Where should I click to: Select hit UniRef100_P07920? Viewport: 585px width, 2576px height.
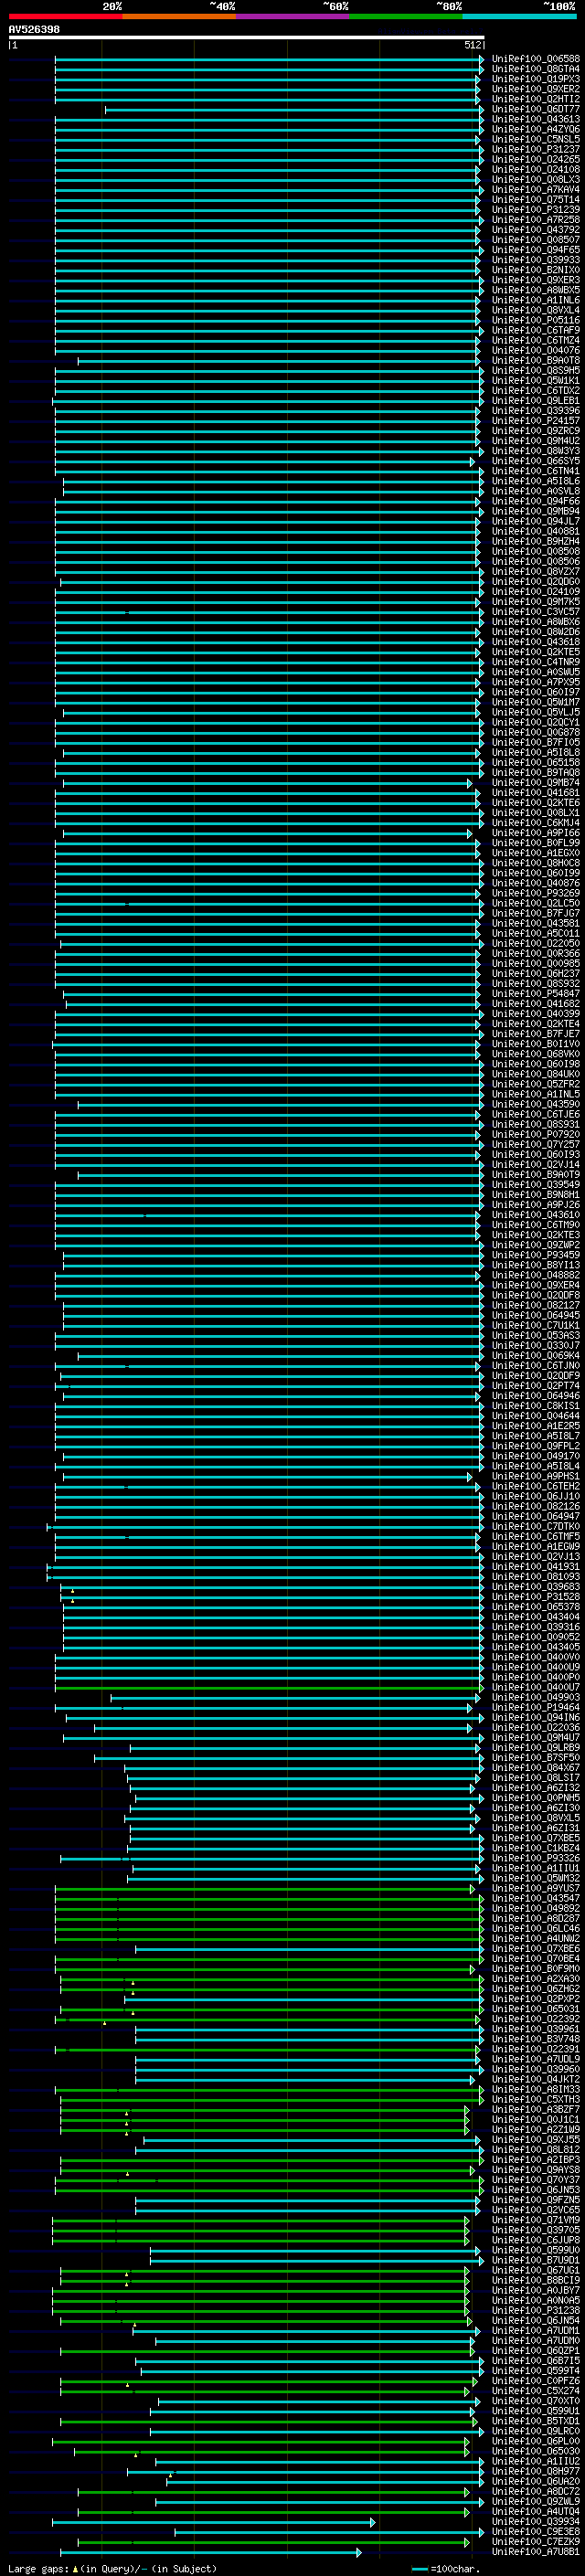(x=535, y=1134)
